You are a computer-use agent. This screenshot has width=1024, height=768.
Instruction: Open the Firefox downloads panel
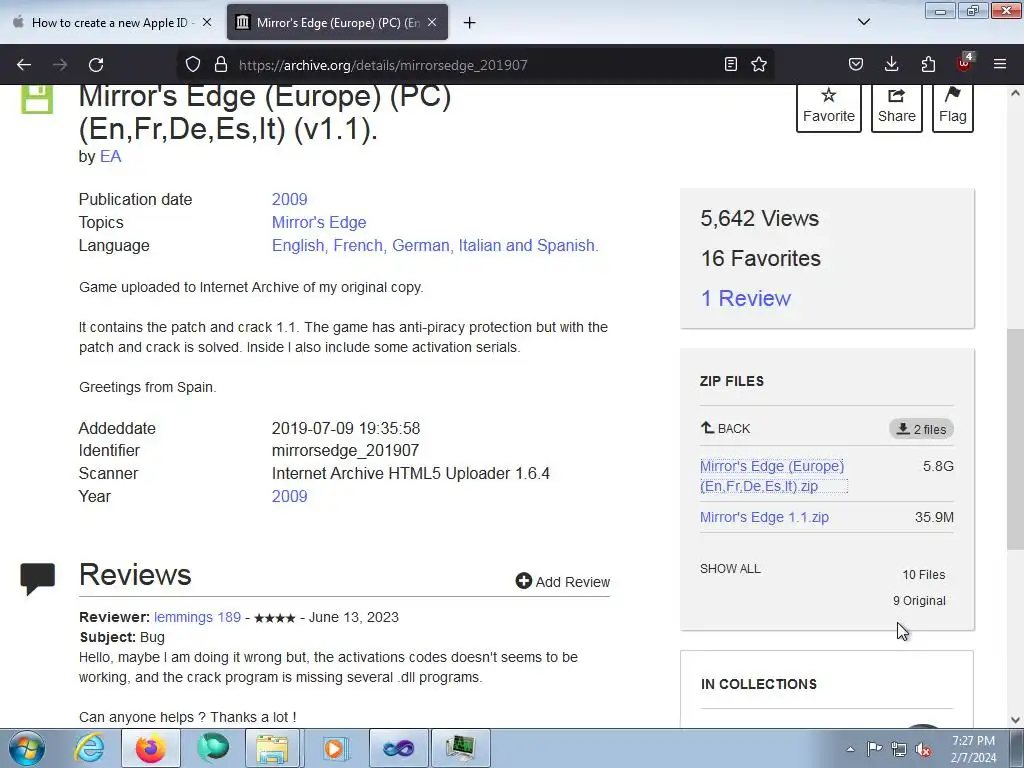(891, 64)
